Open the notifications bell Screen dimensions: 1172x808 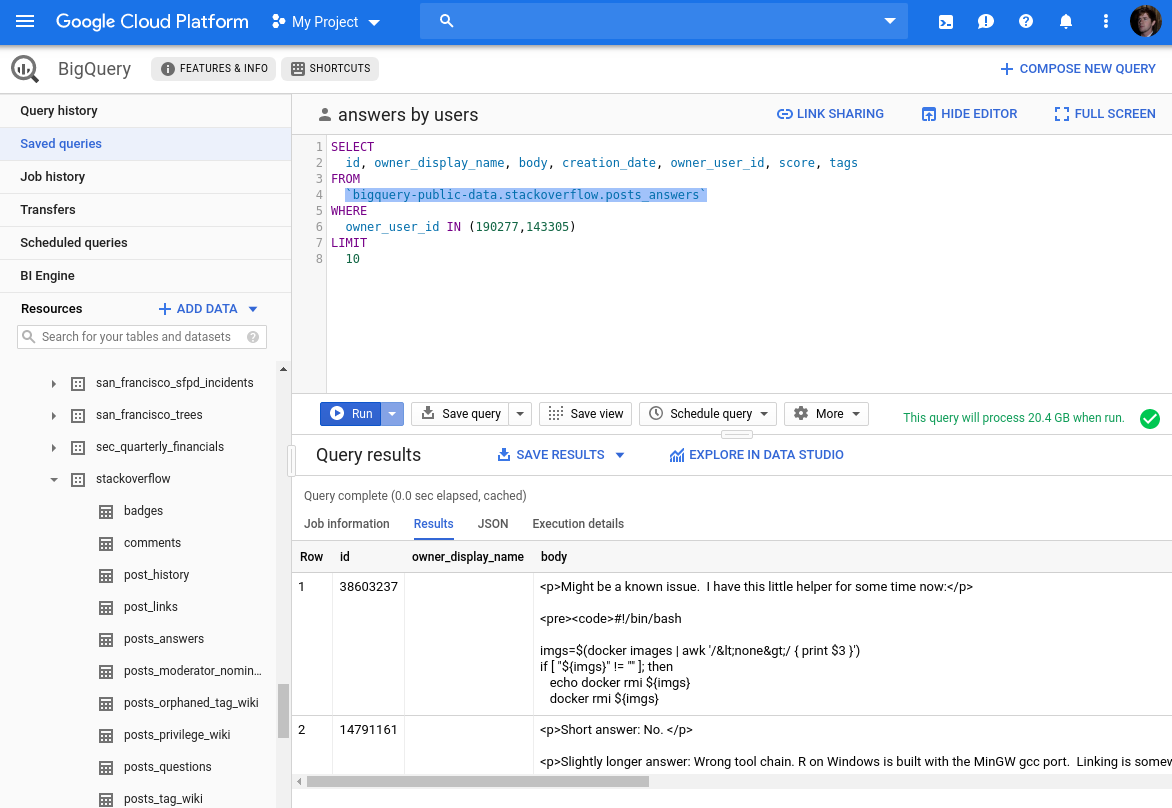coord(1066,21)
